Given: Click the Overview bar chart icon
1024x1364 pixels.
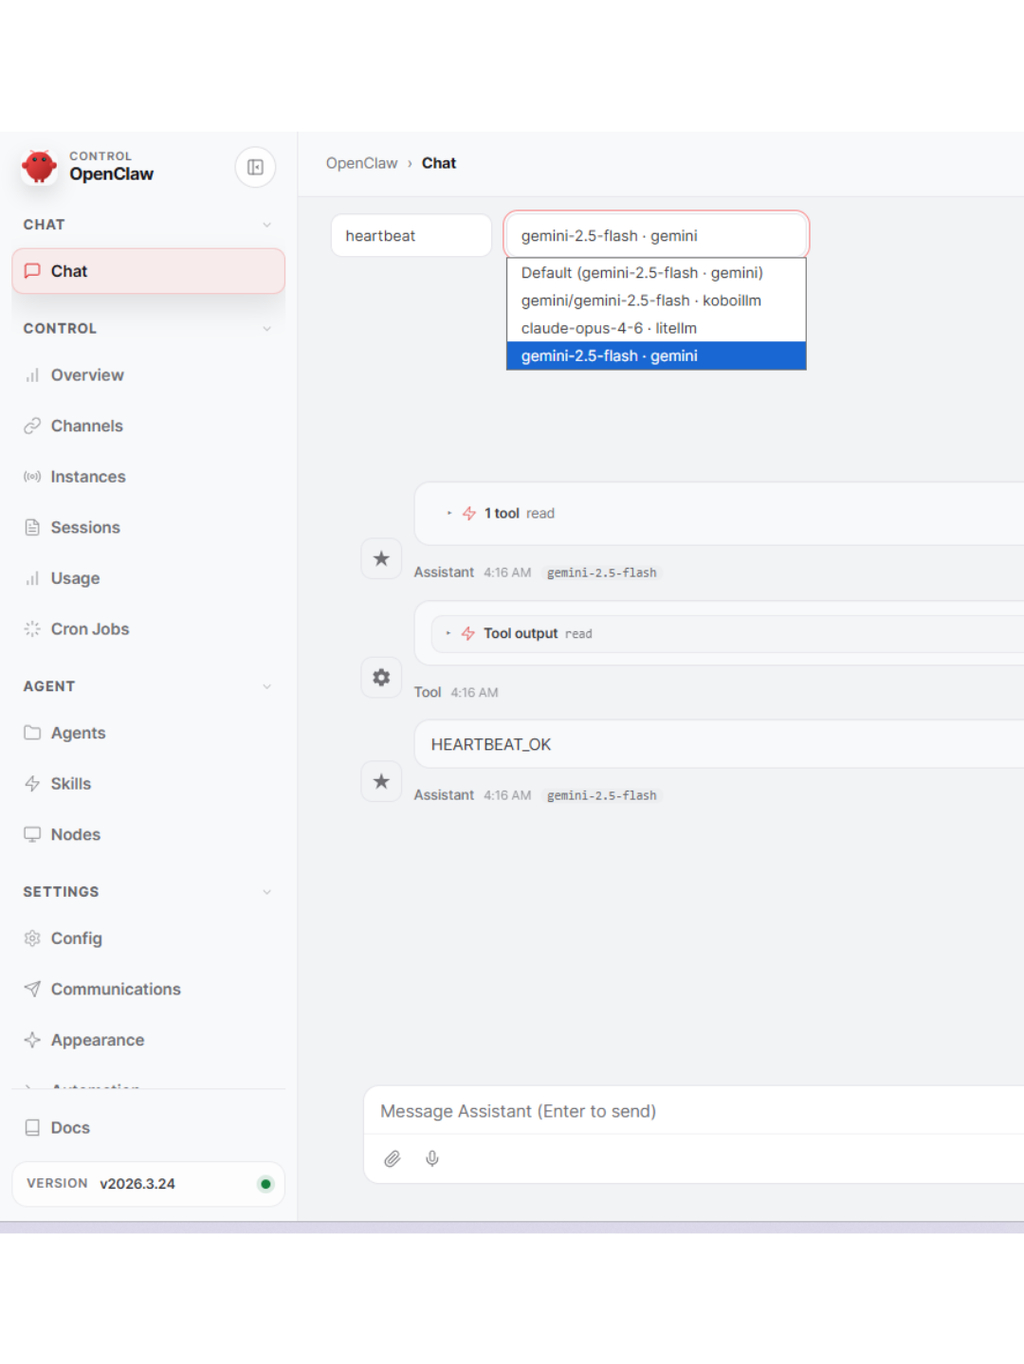Looking at the screenshot, I should point(32,375).
